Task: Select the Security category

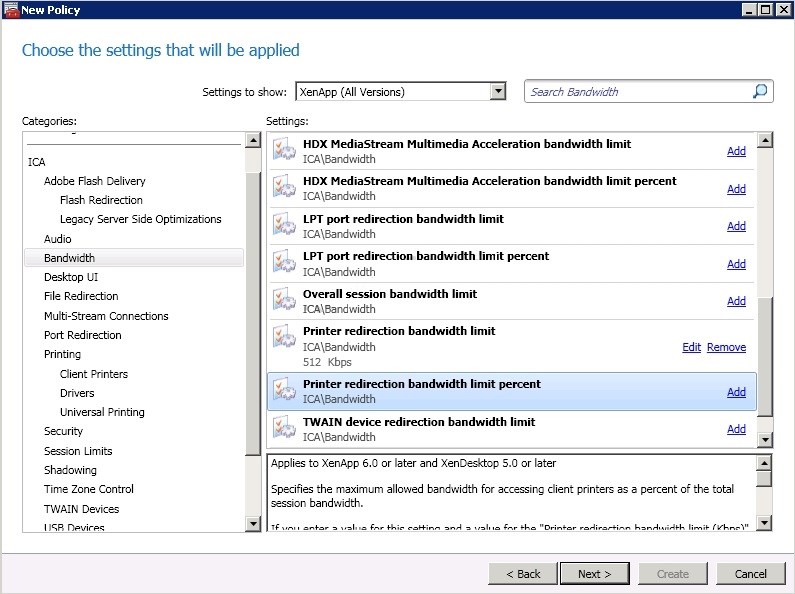Action: pos(63,431)
